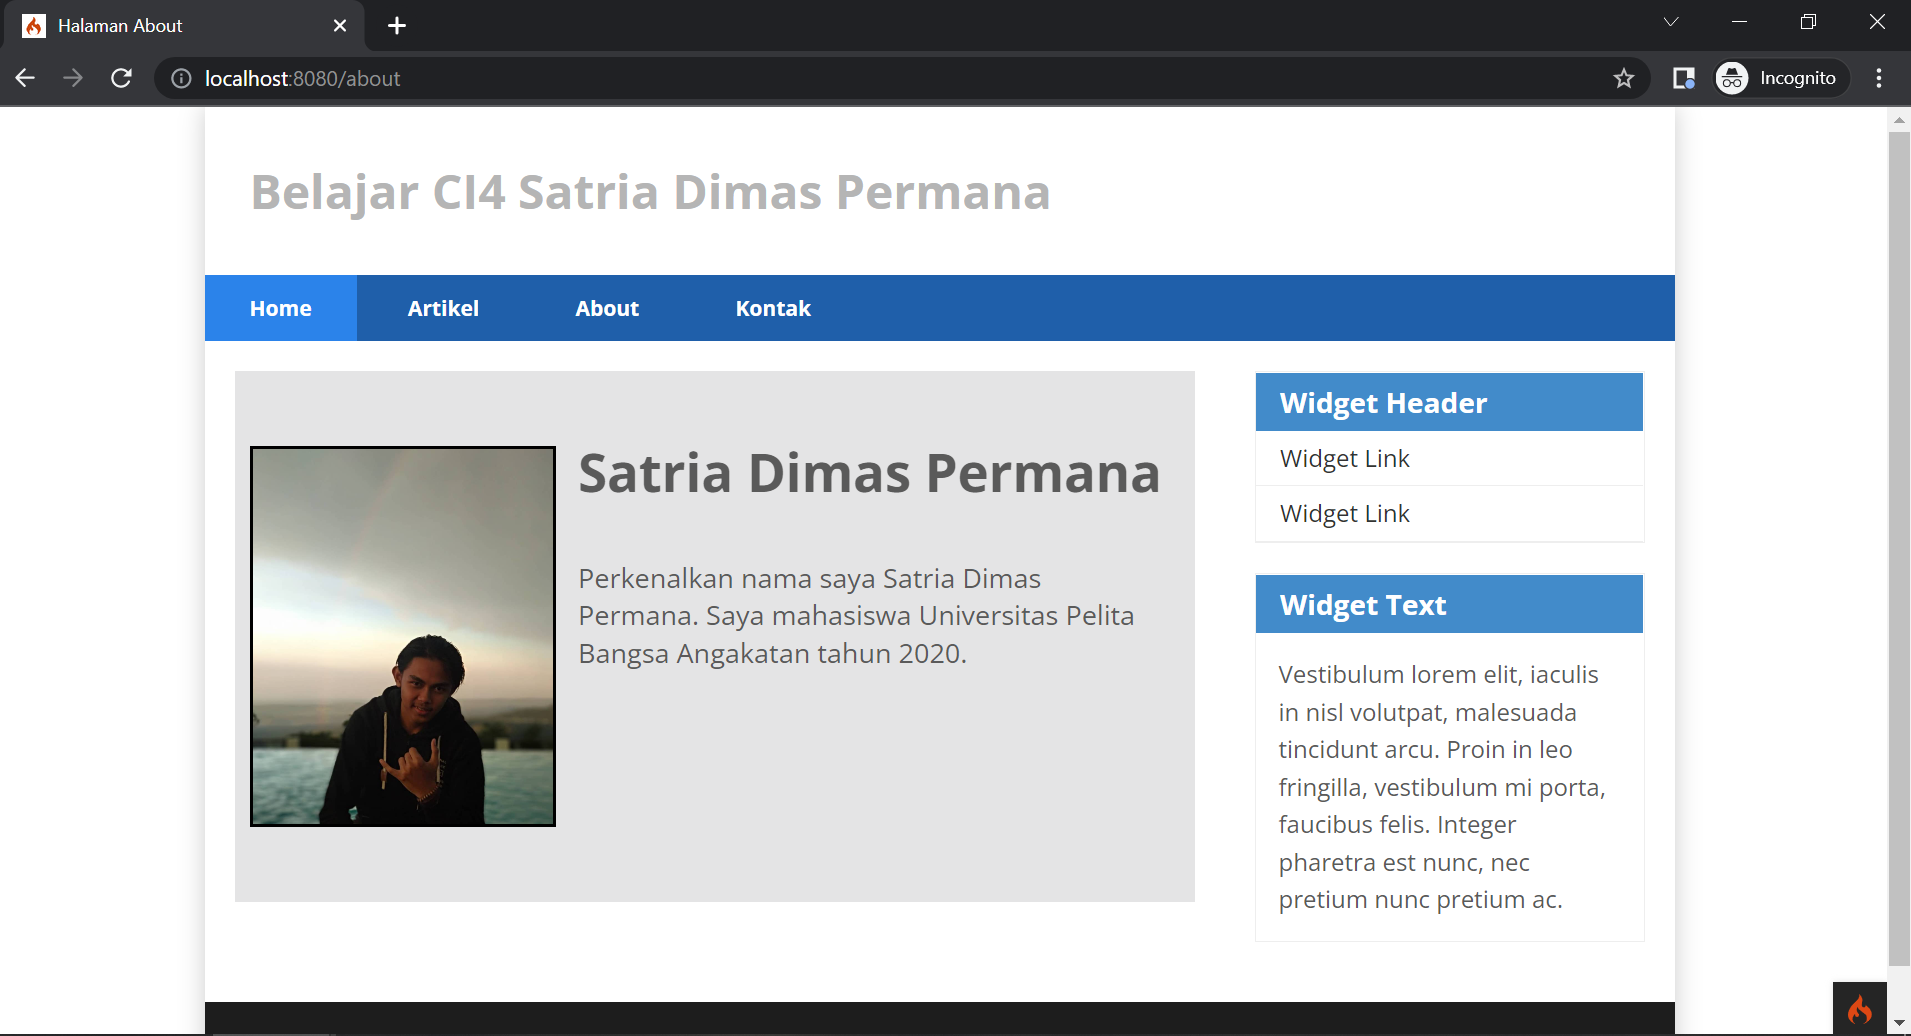The height and width of the screenshot is (1036, 1911).
Task: Click the first Widget Link
Action: [1345, 458]
